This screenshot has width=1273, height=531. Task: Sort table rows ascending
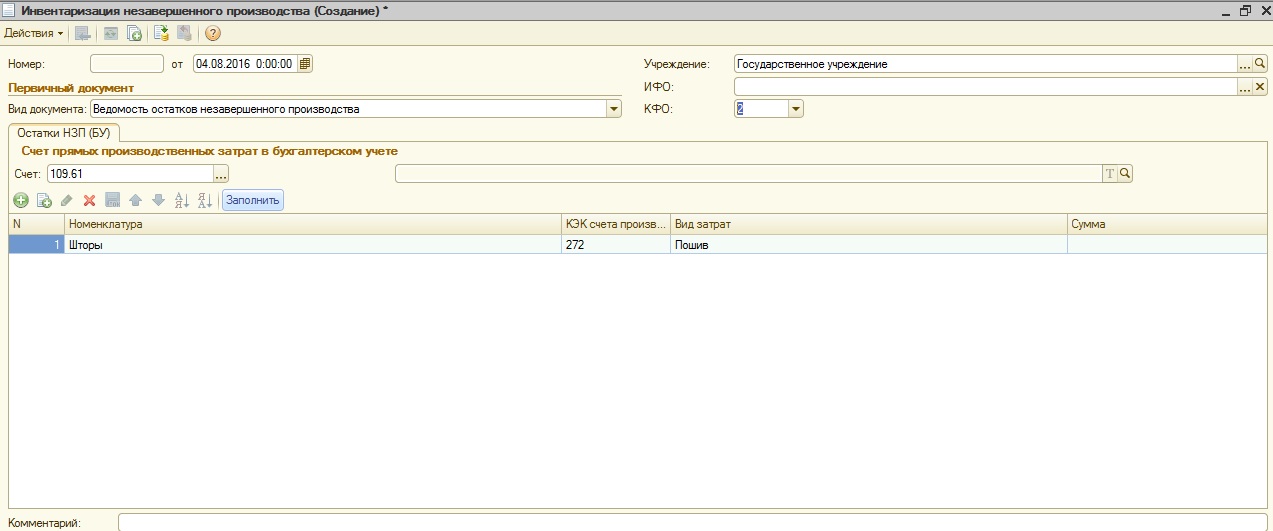tap(181, 201)
